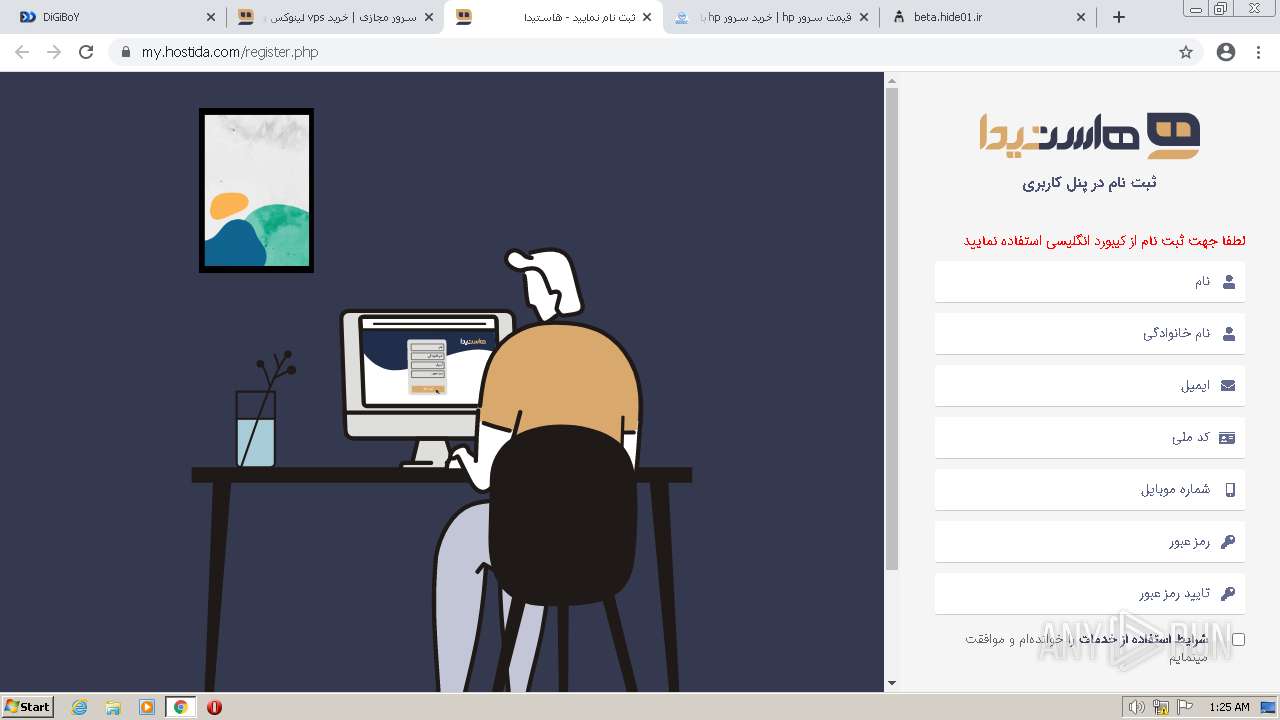This screenshot has height=720, width=1280.
Task: Bookmark this page with star icon
Action: tap(1186, 52)
